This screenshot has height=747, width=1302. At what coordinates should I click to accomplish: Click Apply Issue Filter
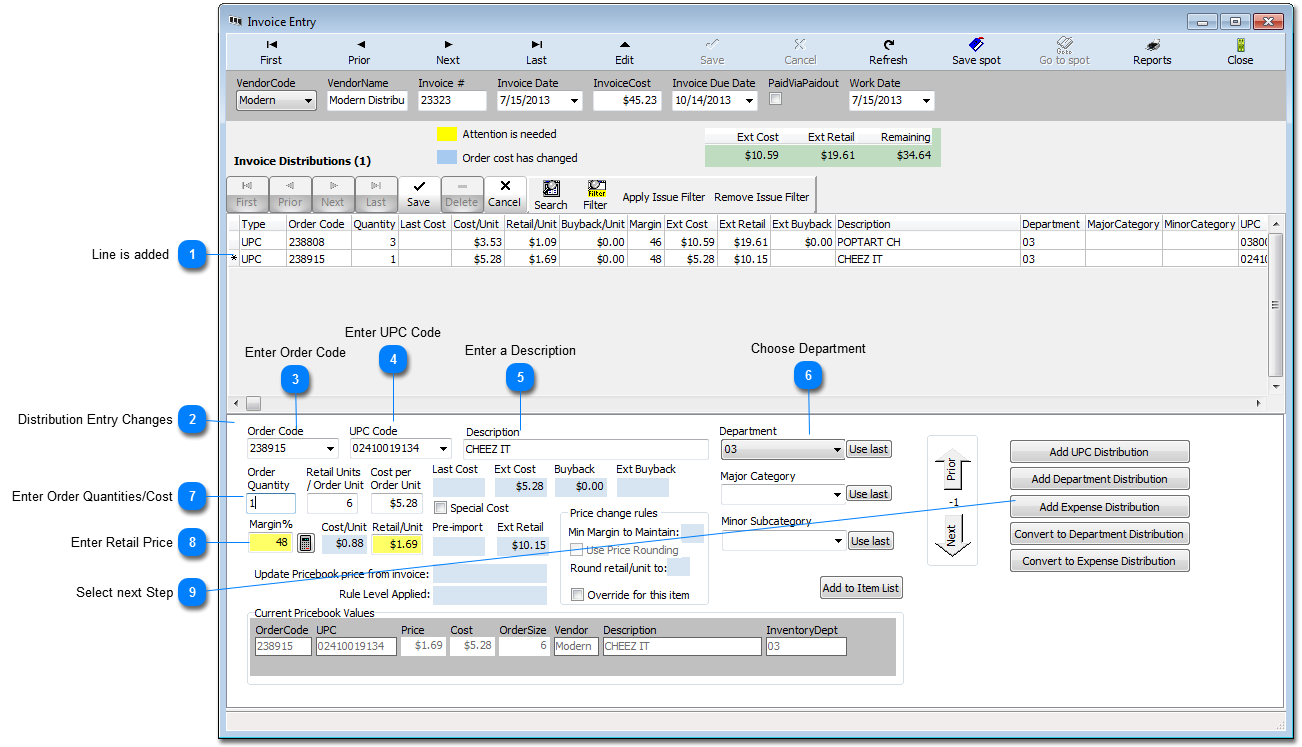(663, 197)
